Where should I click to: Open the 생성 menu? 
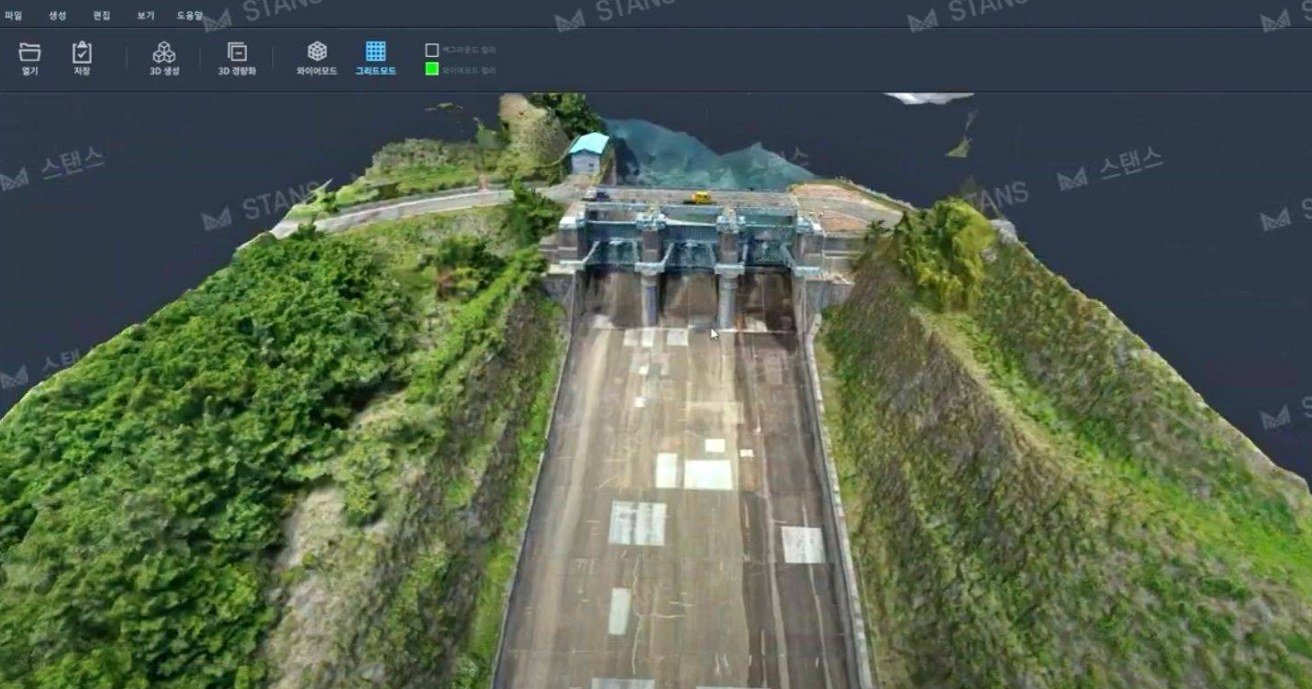pyautogui.click(x=57, y=16)
